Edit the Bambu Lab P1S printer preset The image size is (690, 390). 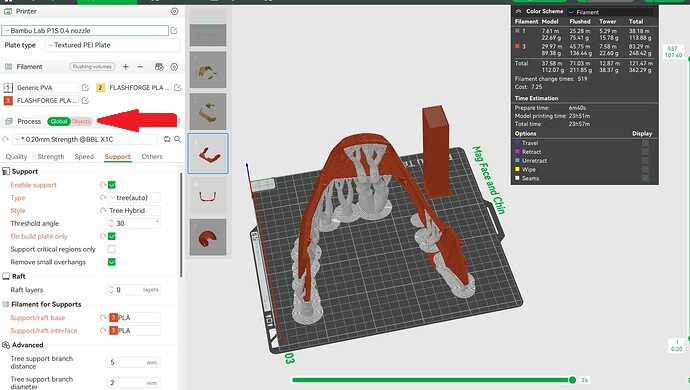[174, 30]
